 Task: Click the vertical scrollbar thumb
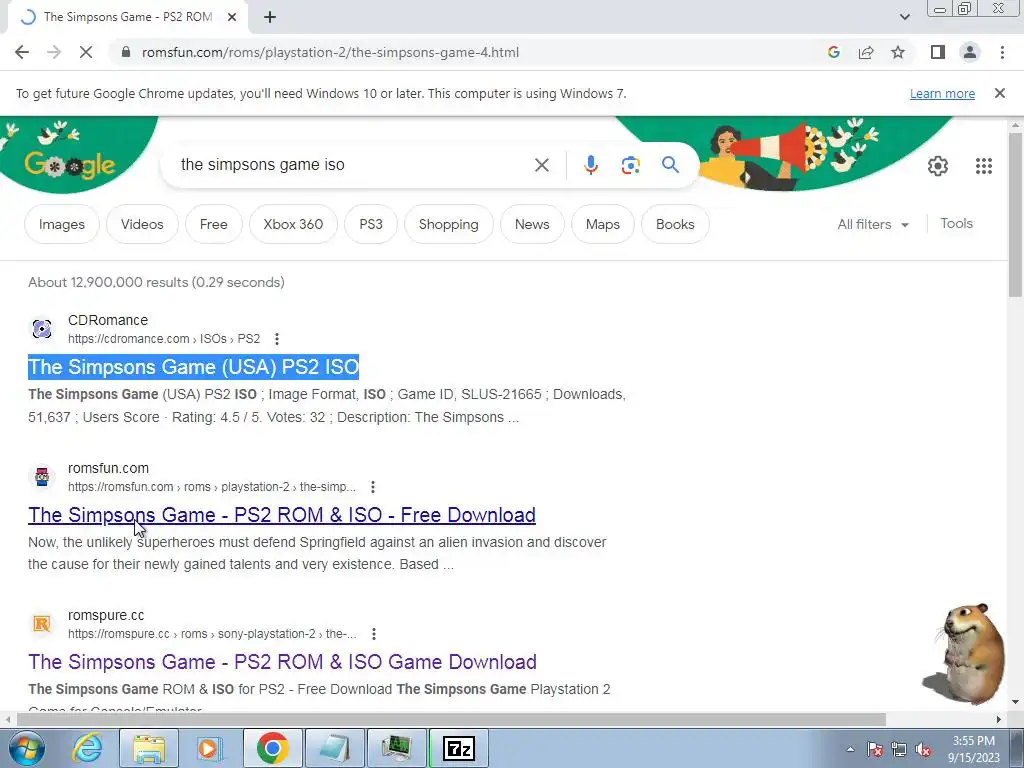(x=1015, y=214)
